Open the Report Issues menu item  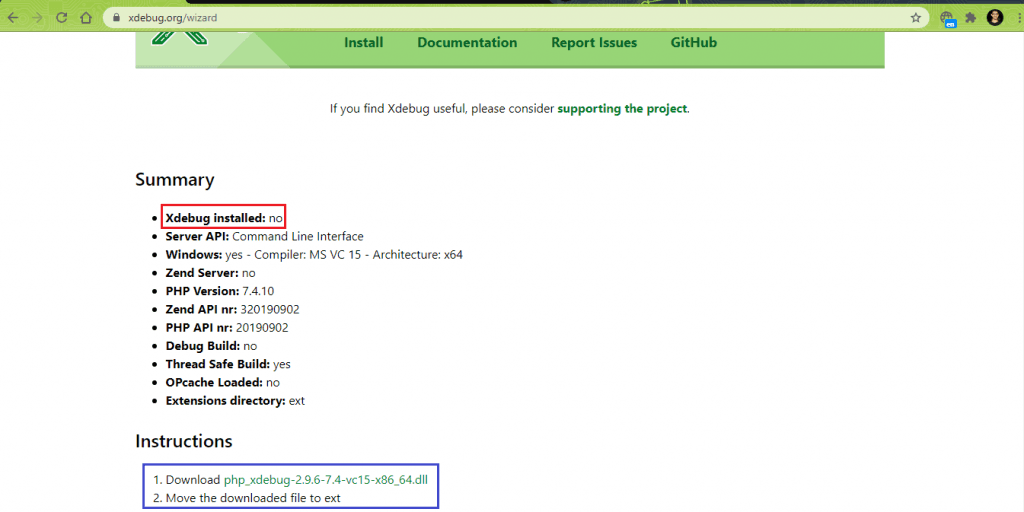(594, 42)
